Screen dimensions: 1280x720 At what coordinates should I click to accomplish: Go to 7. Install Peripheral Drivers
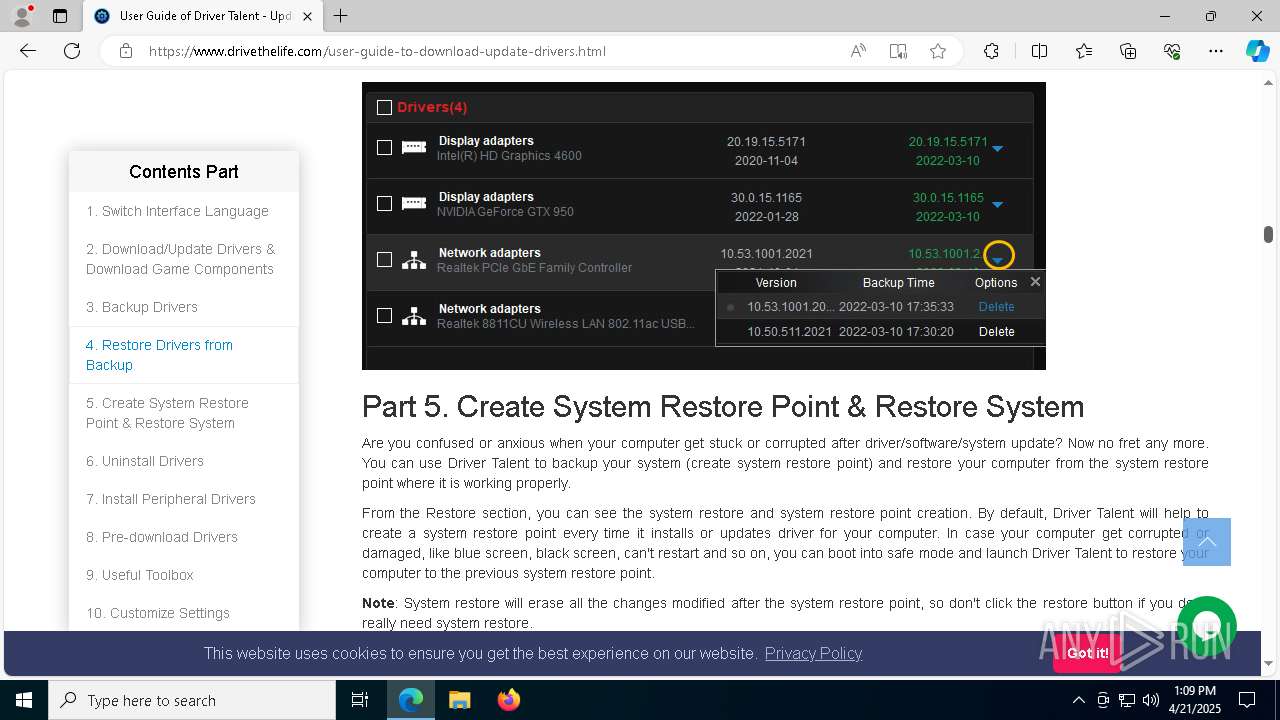click(171, 499)
